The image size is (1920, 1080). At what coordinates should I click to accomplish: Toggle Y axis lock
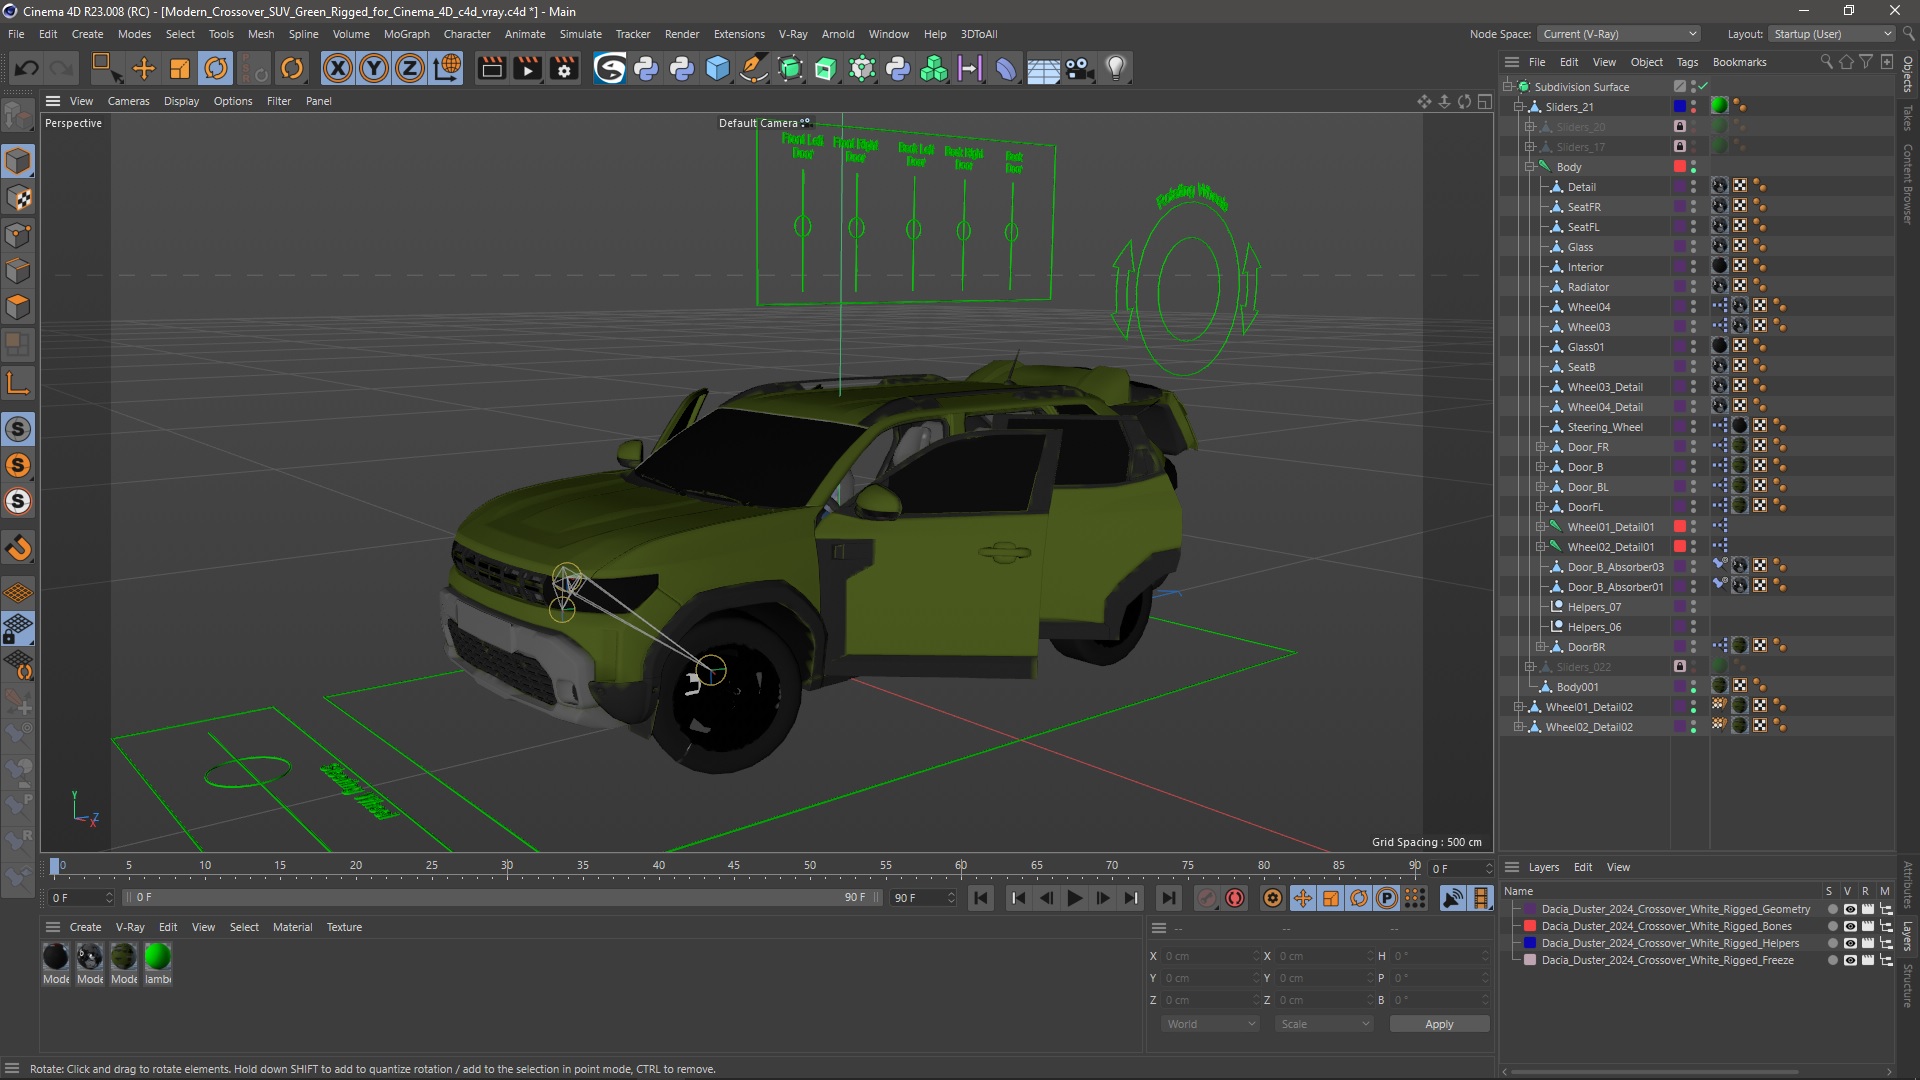pyautogui.click(x=374, y=68)
